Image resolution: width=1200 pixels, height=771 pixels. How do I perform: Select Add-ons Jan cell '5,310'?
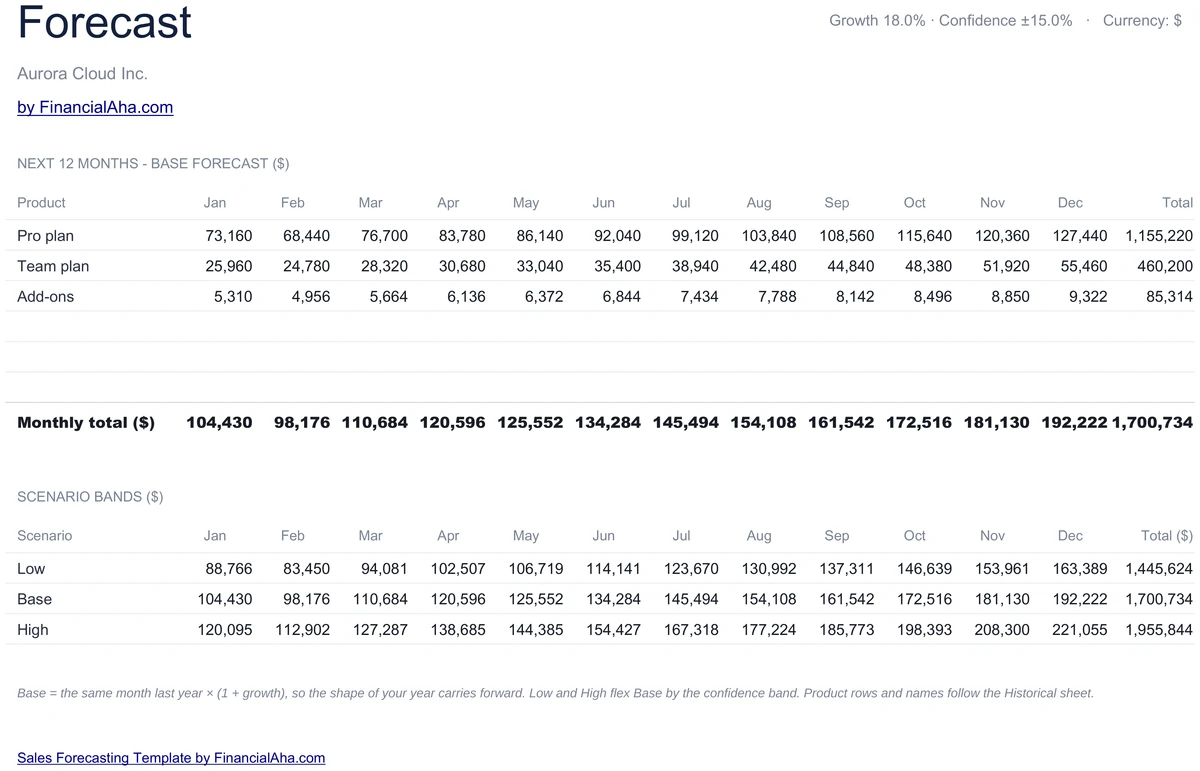point(233,297)
